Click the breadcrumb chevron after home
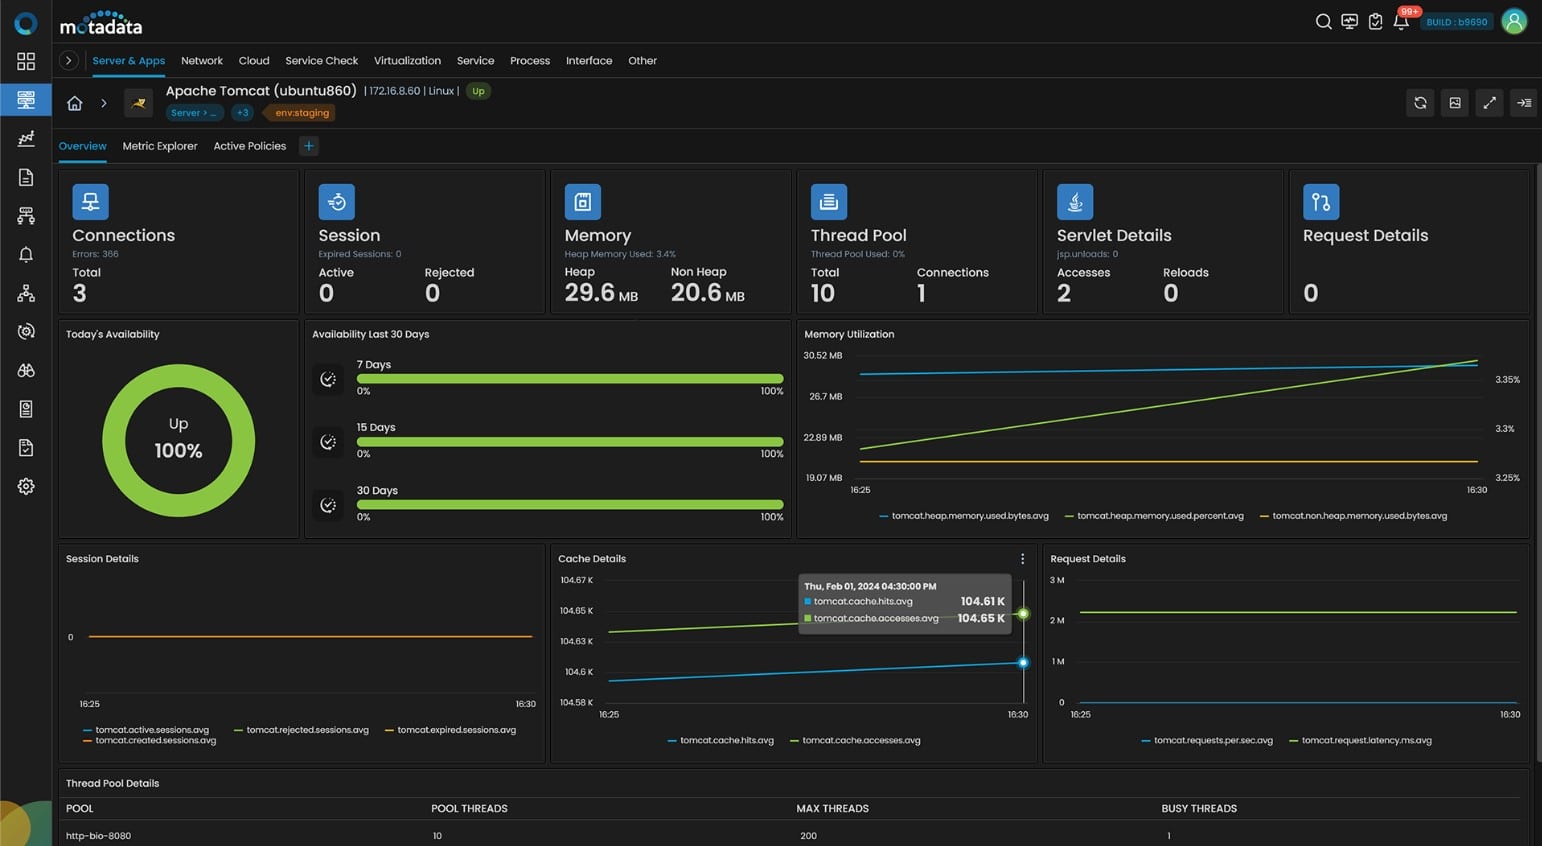 tap(103, 103)
